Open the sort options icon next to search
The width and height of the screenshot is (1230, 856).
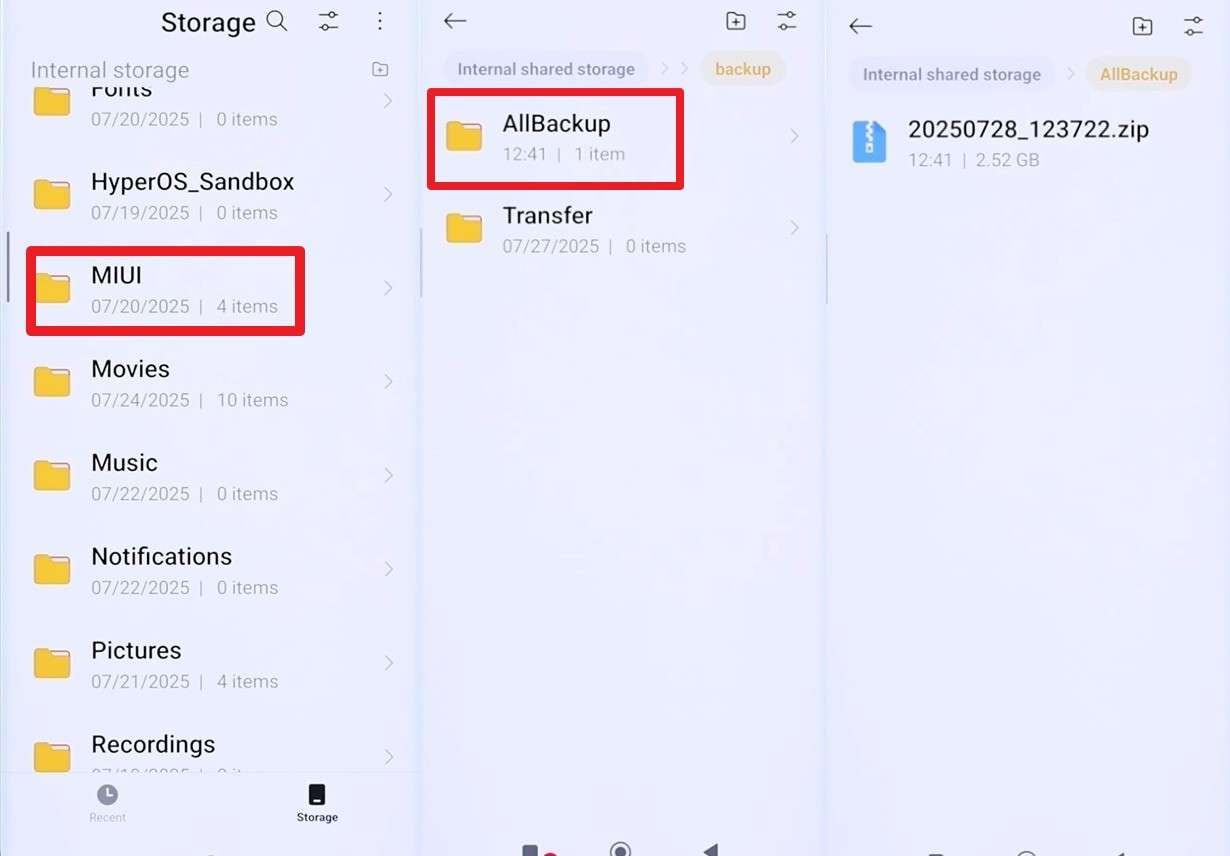coord(328,21)
